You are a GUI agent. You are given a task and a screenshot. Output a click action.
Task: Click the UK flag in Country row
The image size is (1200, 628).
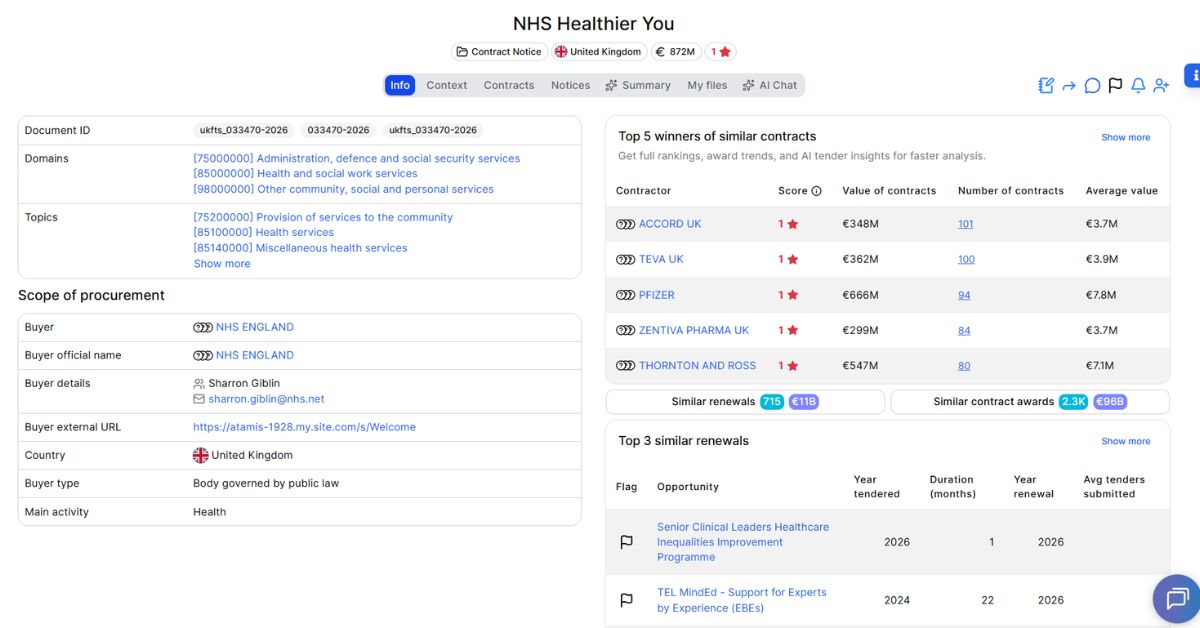point(200,455)
